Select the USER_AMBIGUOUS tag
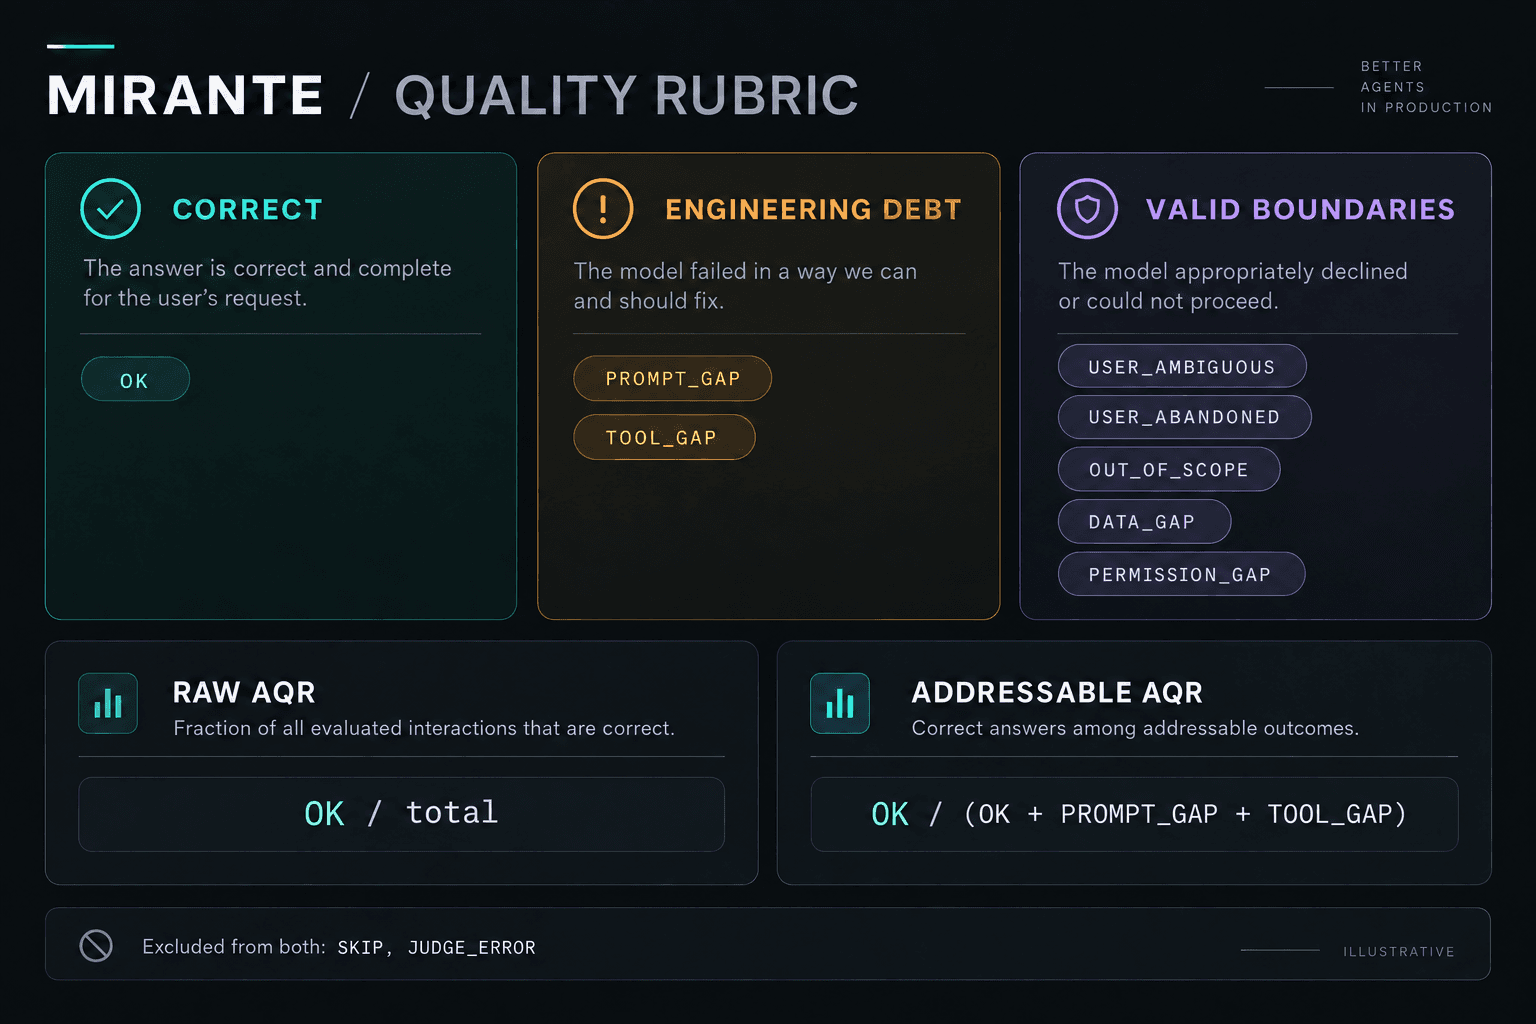 pos(1182,366)
